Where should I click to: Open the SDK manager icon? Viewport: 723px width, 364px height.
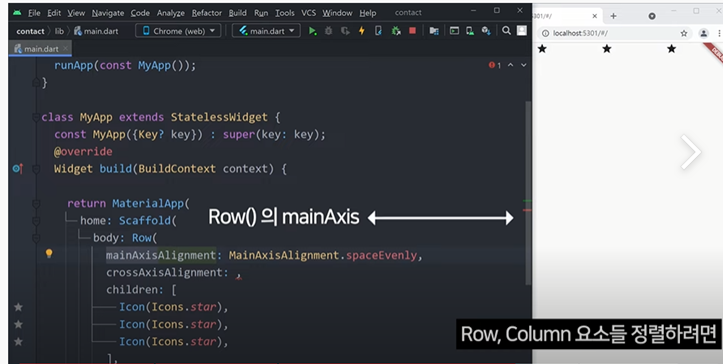pyautogui.click(x=486, y=31)
